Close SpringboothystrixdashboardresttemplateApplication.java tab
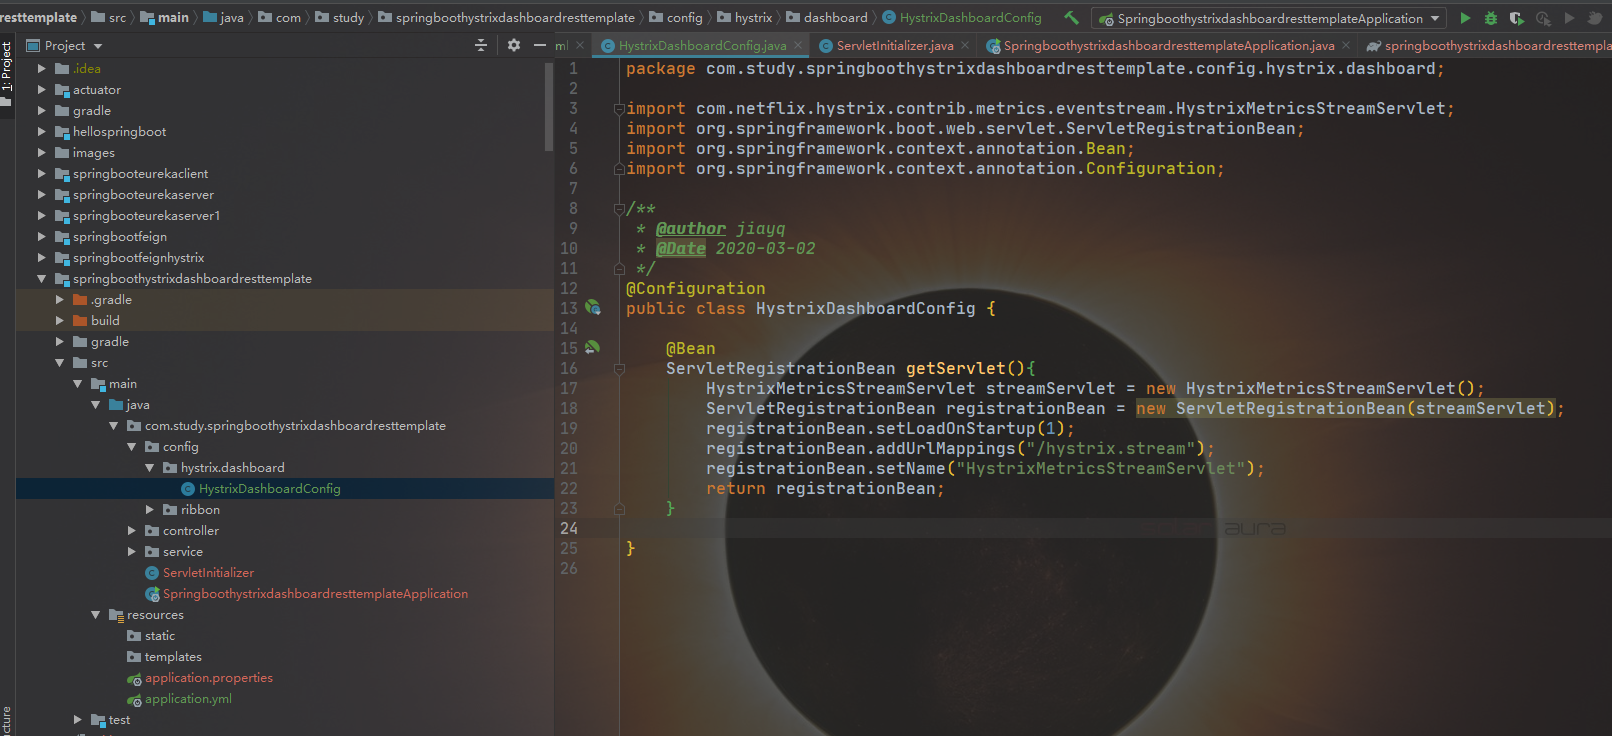 click(x=1346, y=45)
